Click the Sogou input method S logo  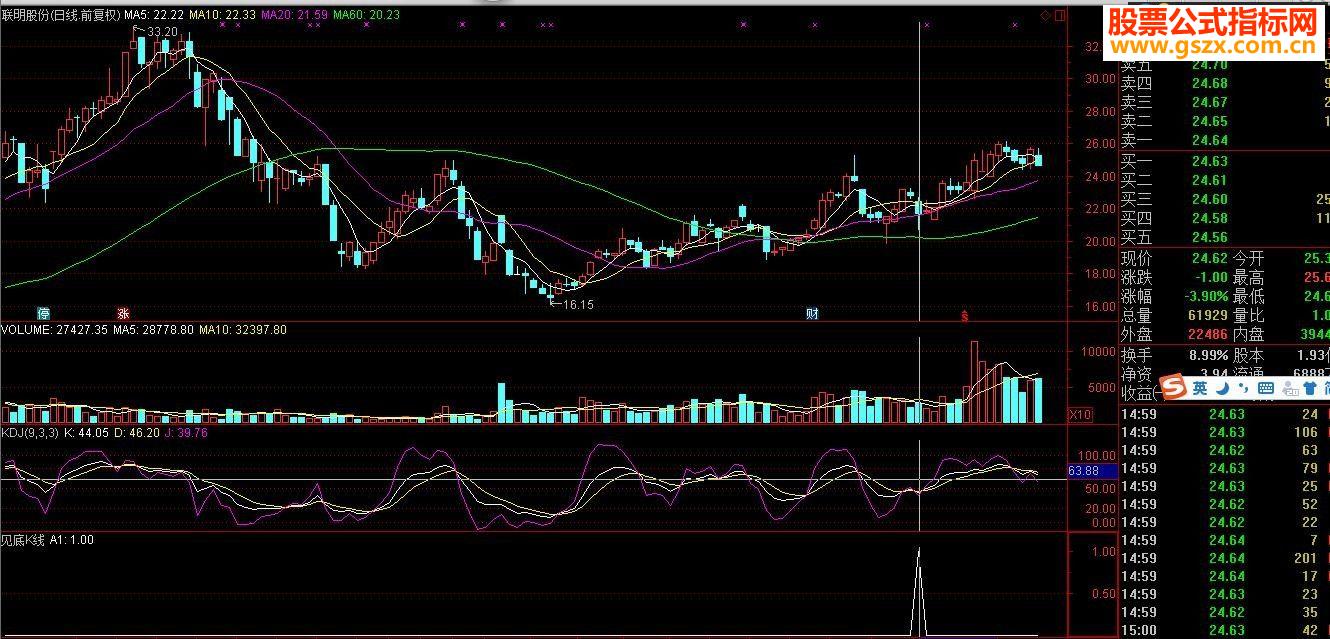1173,388
